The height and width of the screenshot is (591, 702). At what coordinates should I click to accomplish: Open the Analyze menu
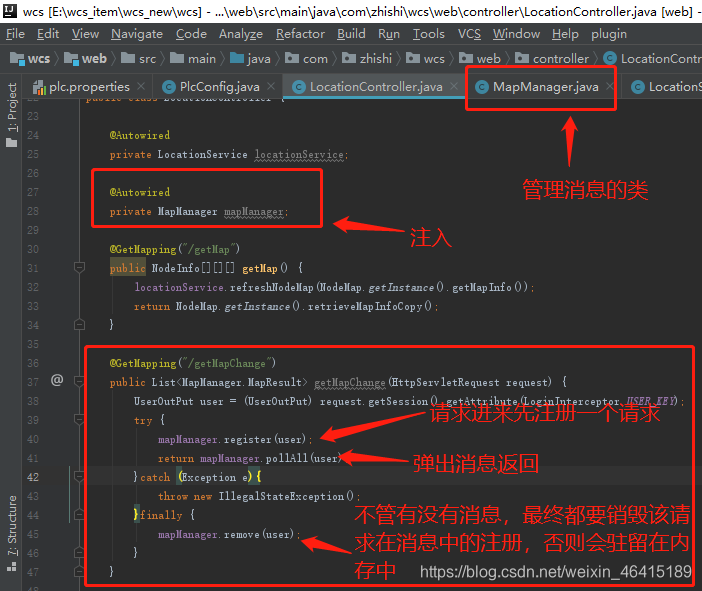[x=241, y=34]
